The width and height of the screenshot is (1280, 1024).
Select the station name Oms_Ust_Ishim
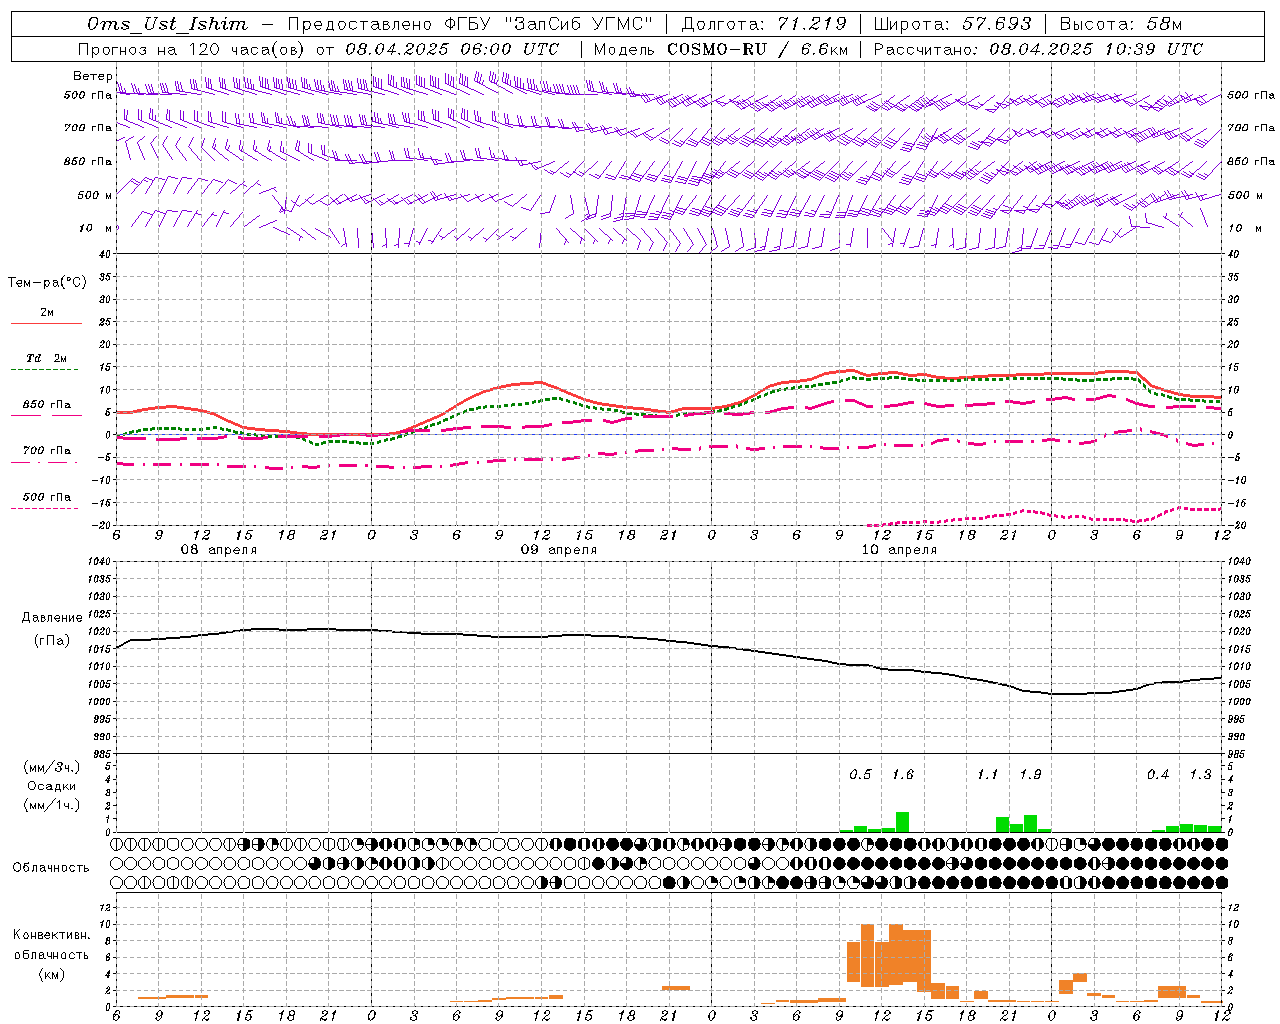tap(167, 24)
